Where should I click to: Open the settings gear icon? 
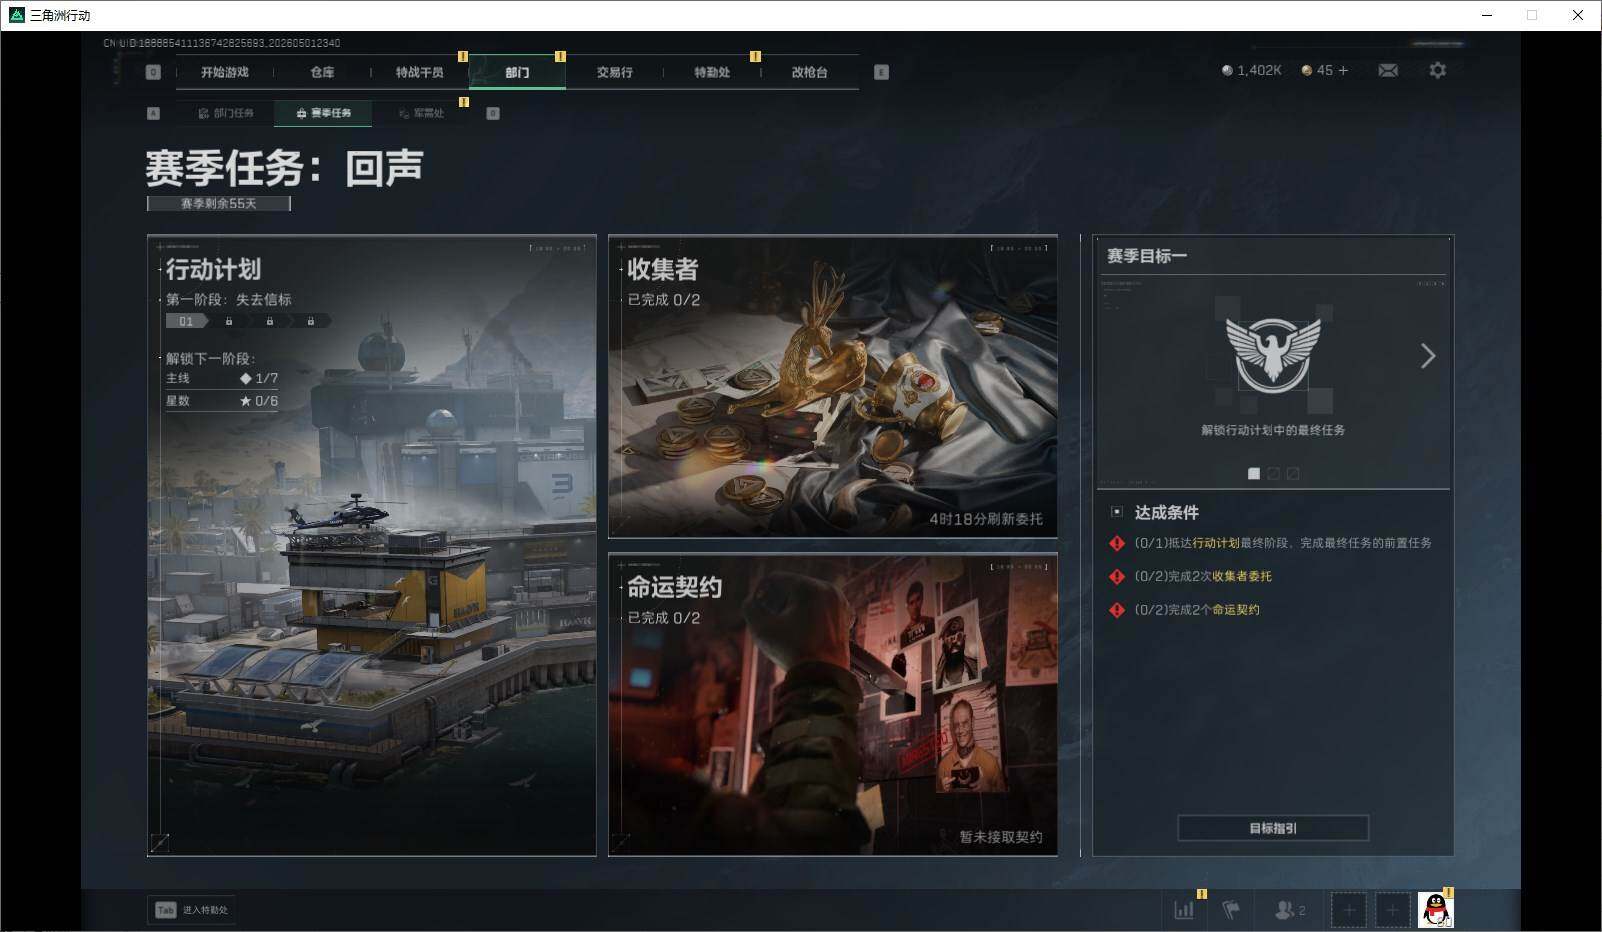(x=1437, y=70)
